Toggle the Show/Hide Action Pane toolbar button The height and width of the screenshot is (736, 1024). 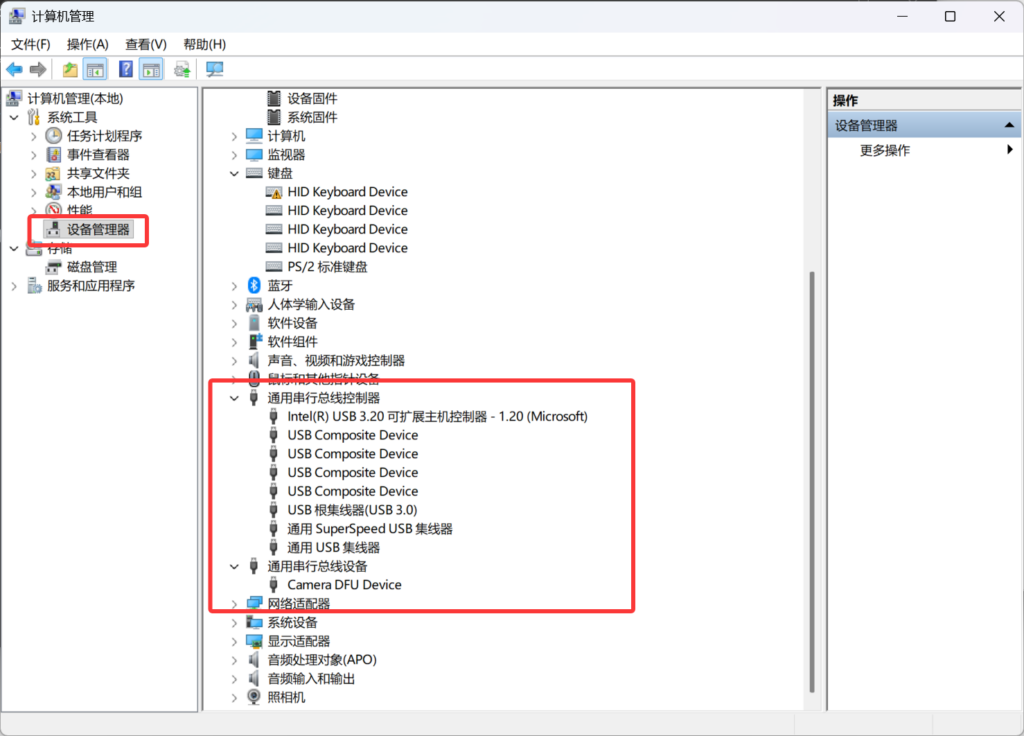tap(151, 69)
